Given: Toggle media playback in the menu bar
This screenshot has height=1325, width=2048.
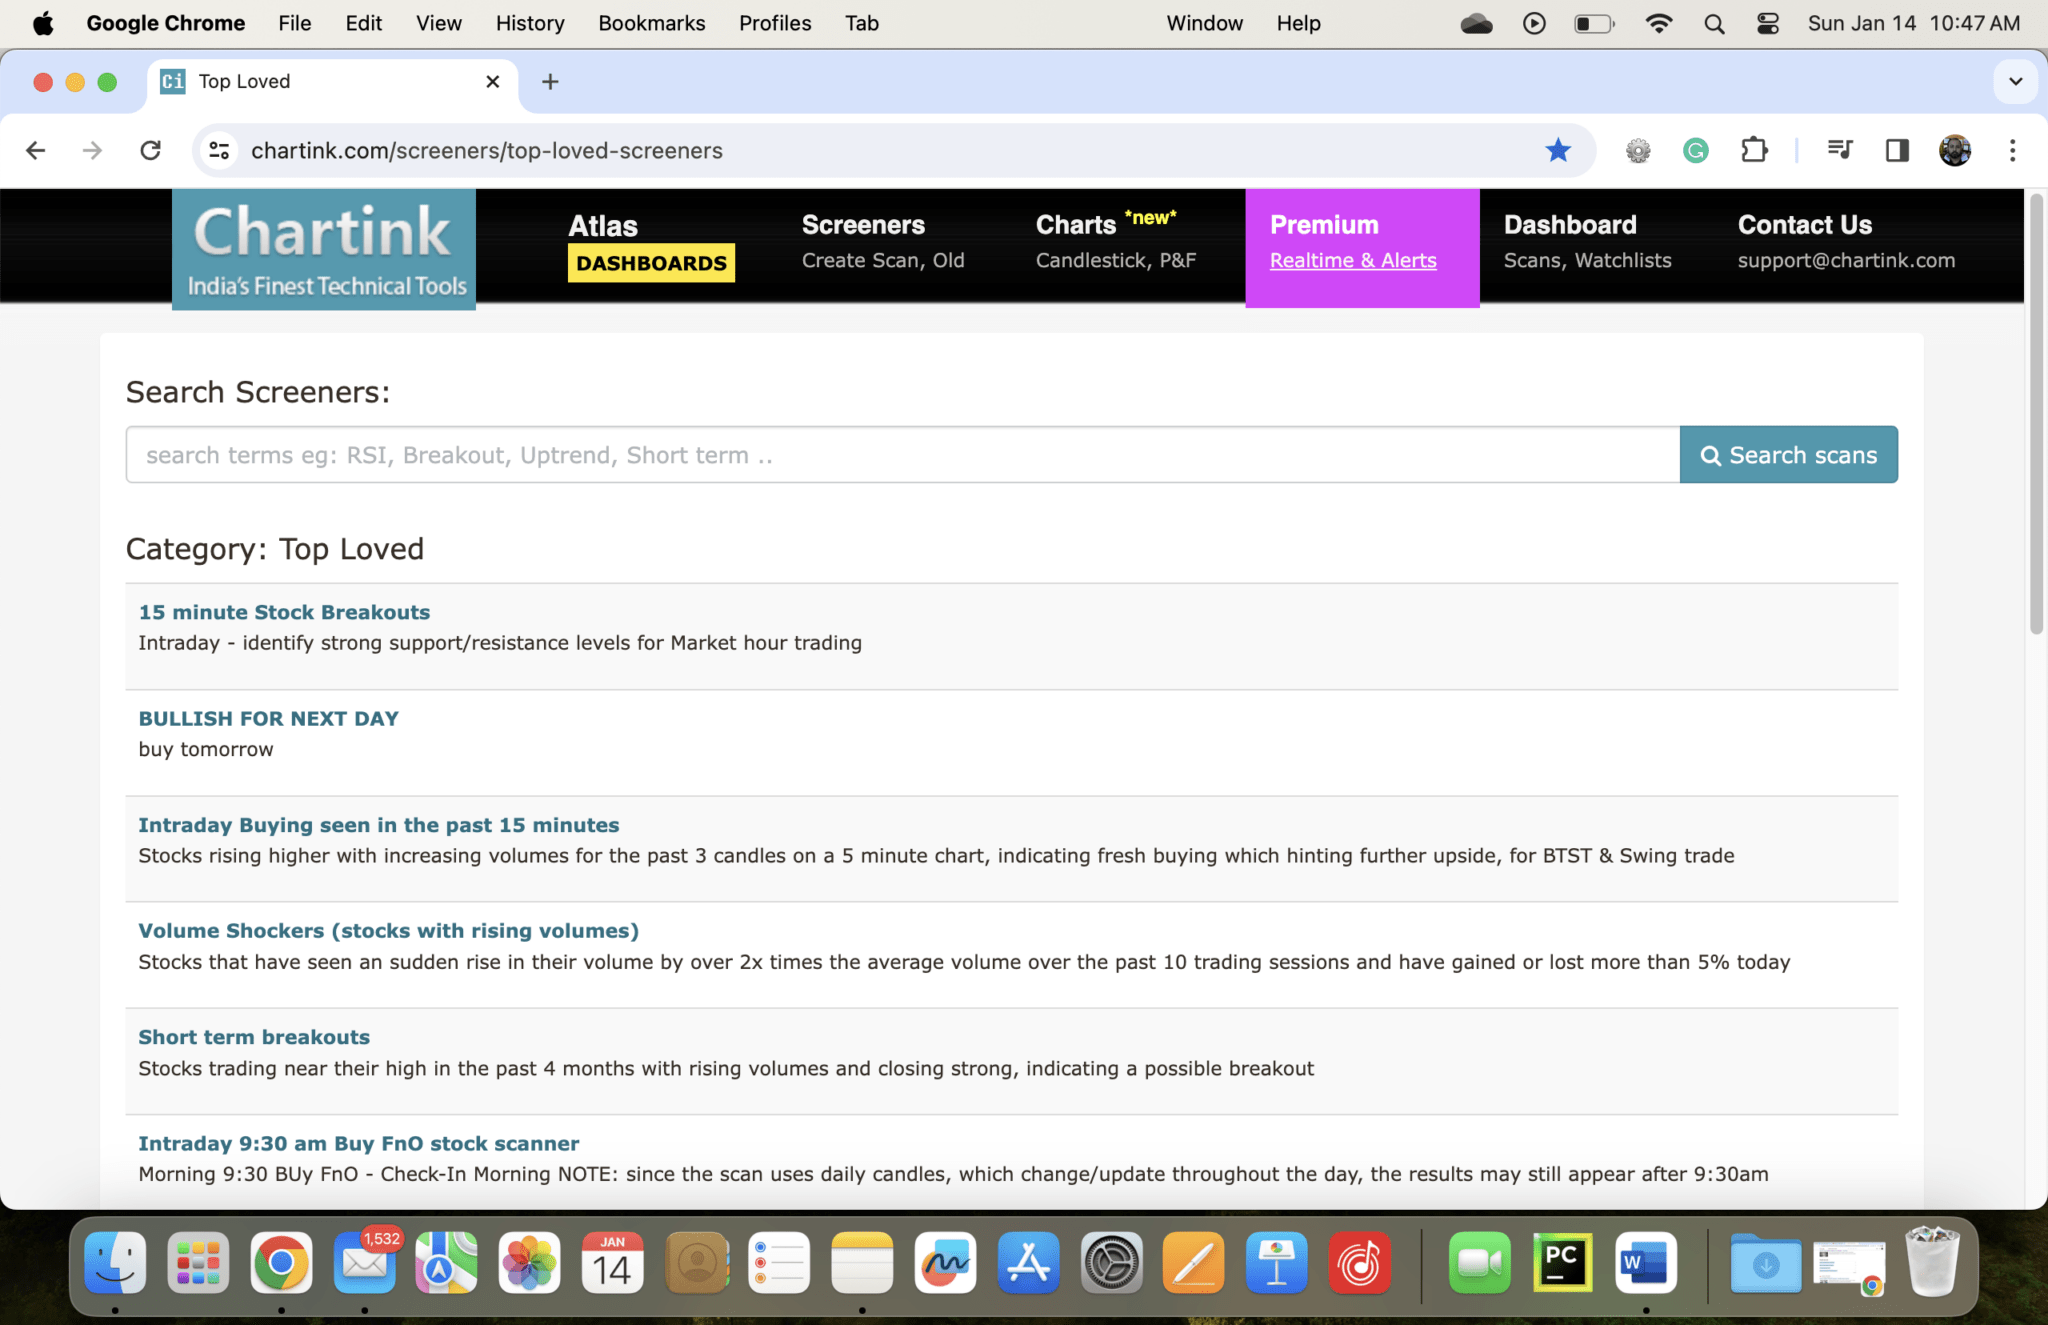Looking at the screenshot, I should 1533,22.
